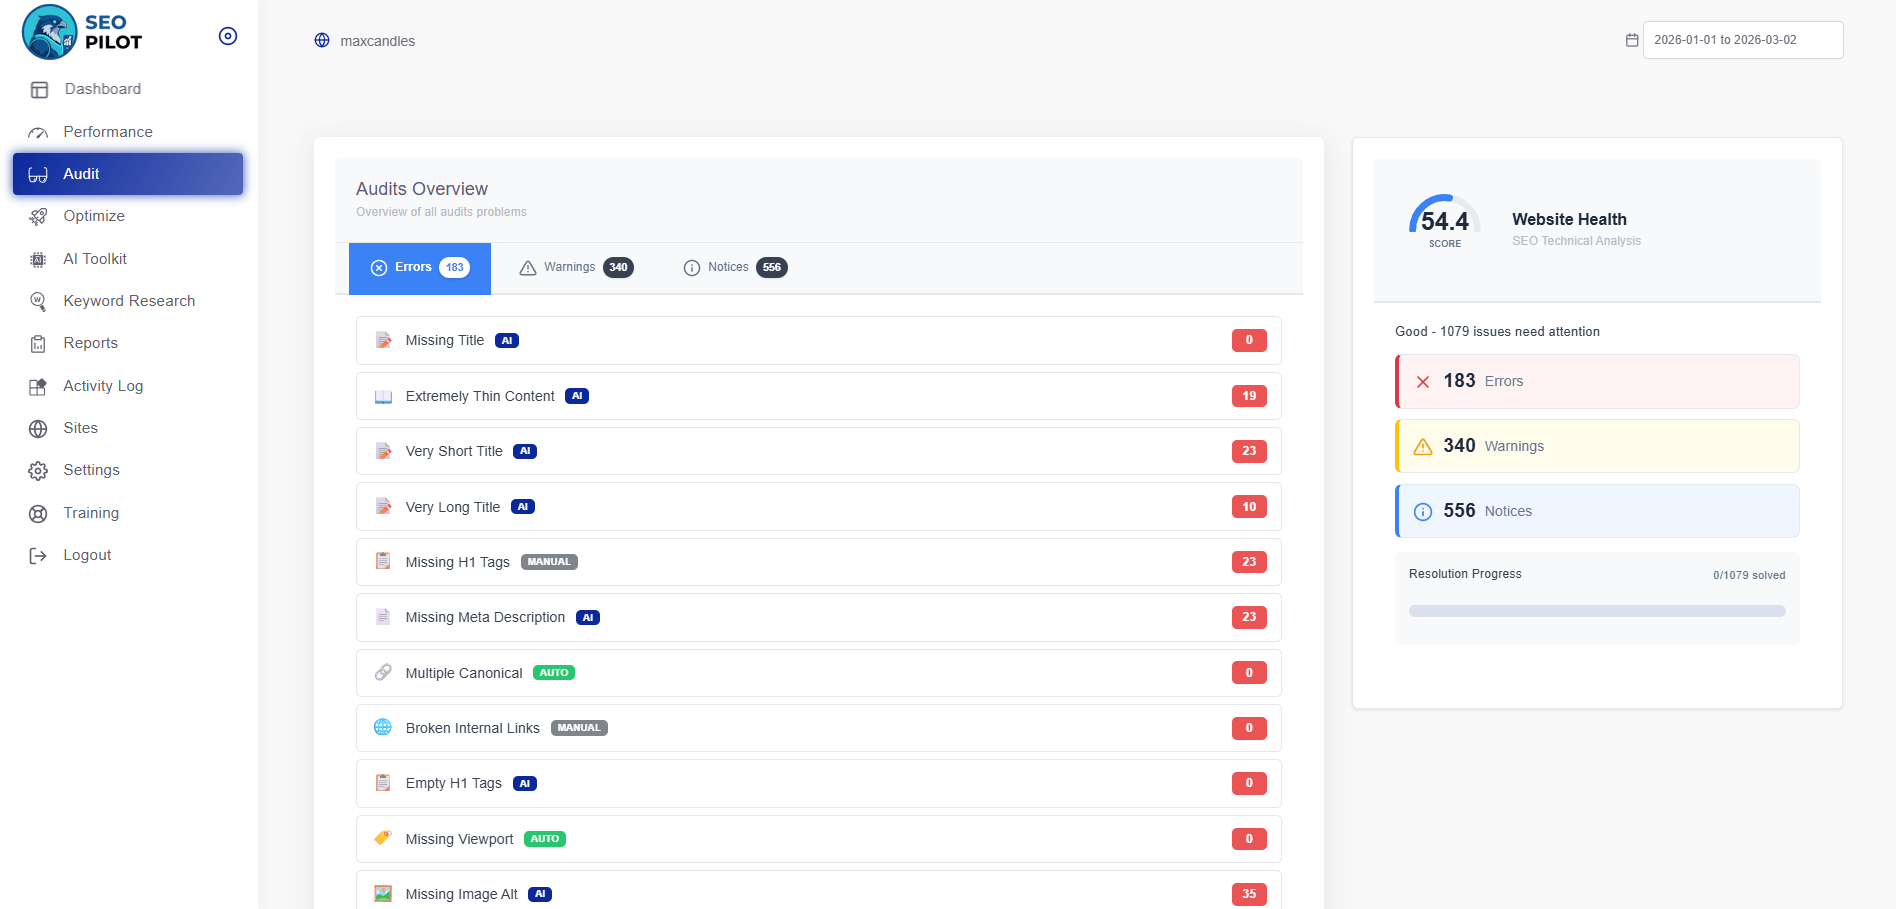This screenshot has height=909, width=1896.
Task: Click the SEO Pilot logo
Action: coord(50,32)
